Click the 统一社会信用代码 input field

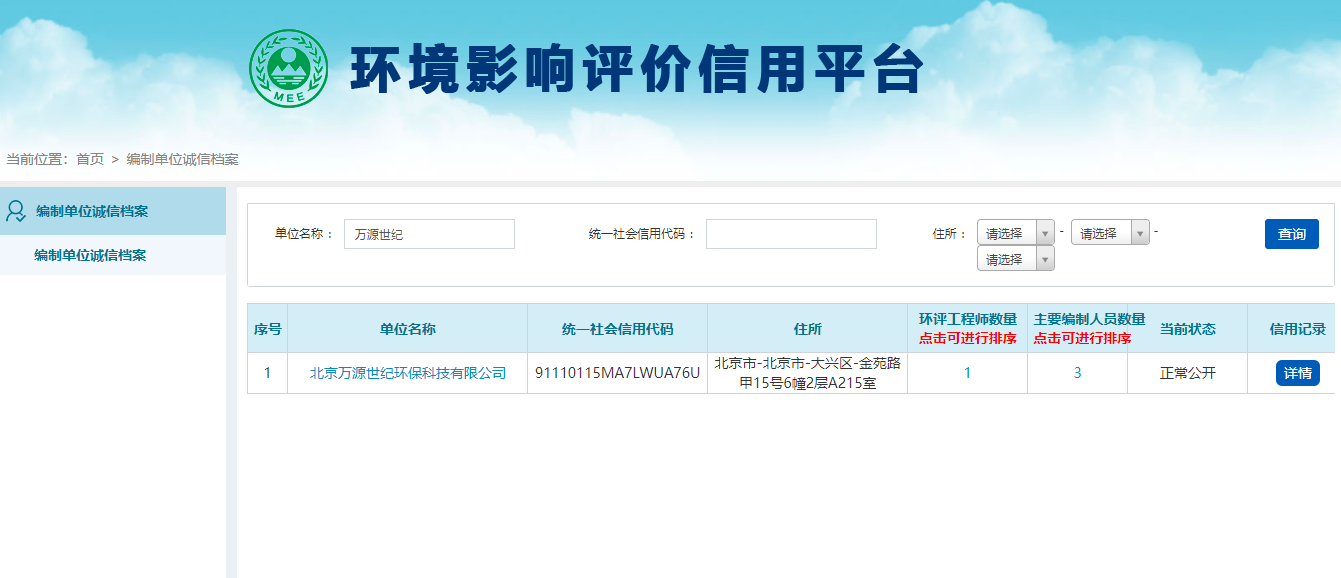791,232
